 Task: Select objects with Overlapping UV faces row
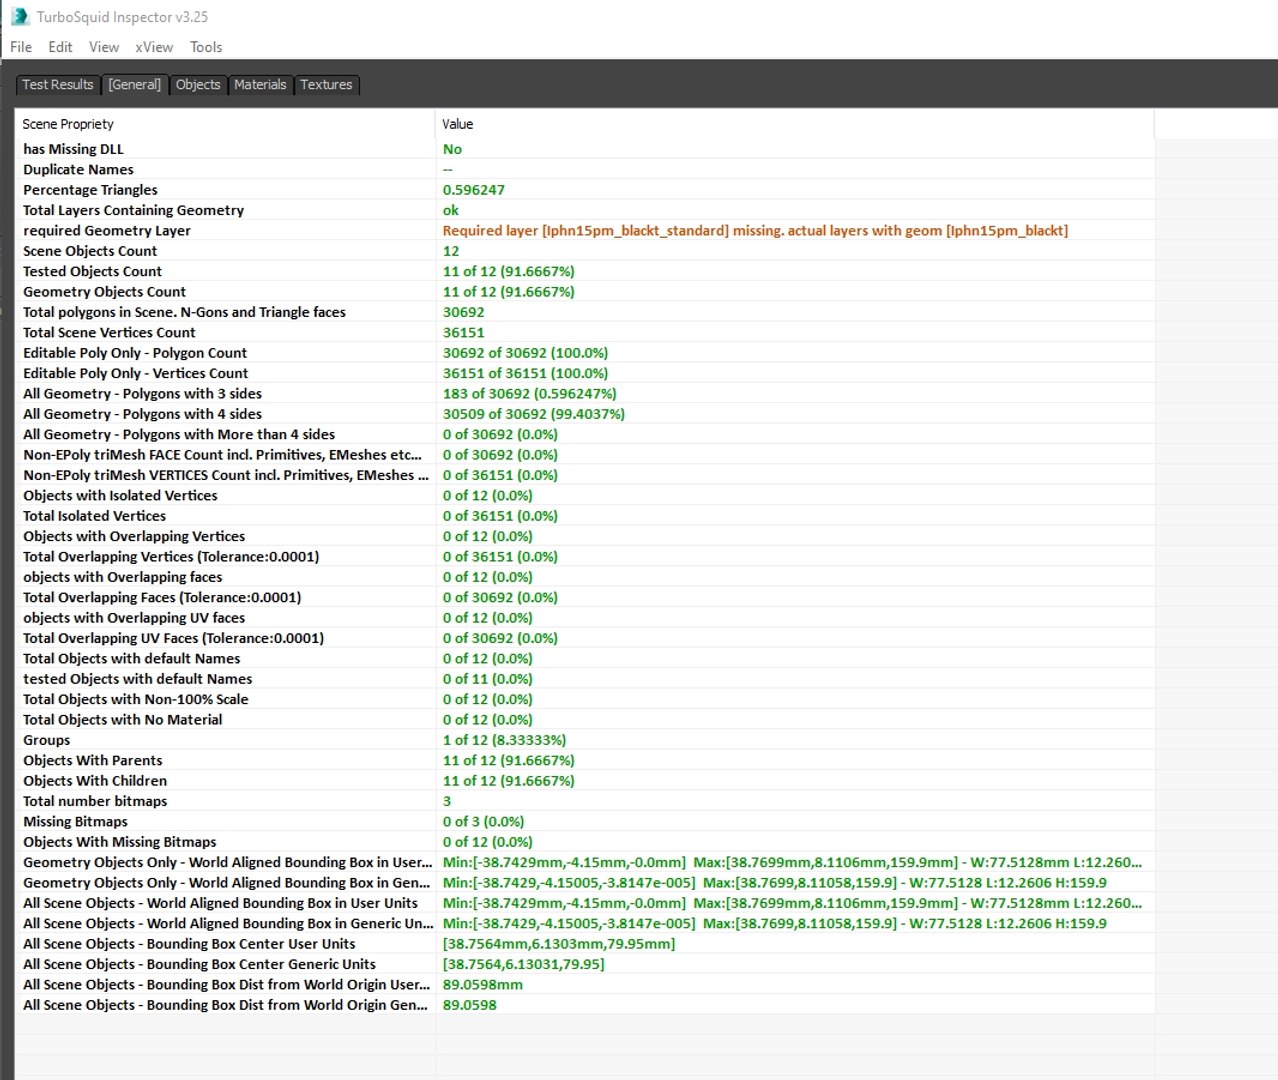[x=585, y=618]
